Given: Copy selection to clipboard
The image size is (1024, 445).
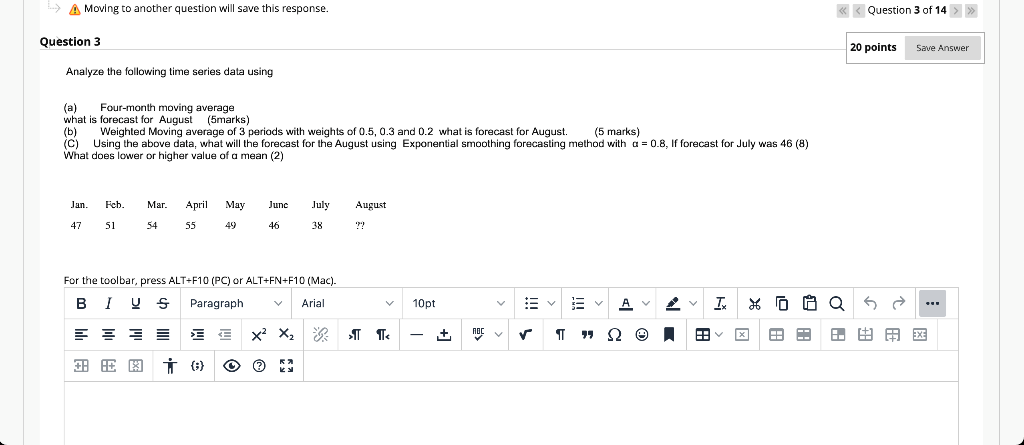Looking at the screenshot, I should point(782,303).
